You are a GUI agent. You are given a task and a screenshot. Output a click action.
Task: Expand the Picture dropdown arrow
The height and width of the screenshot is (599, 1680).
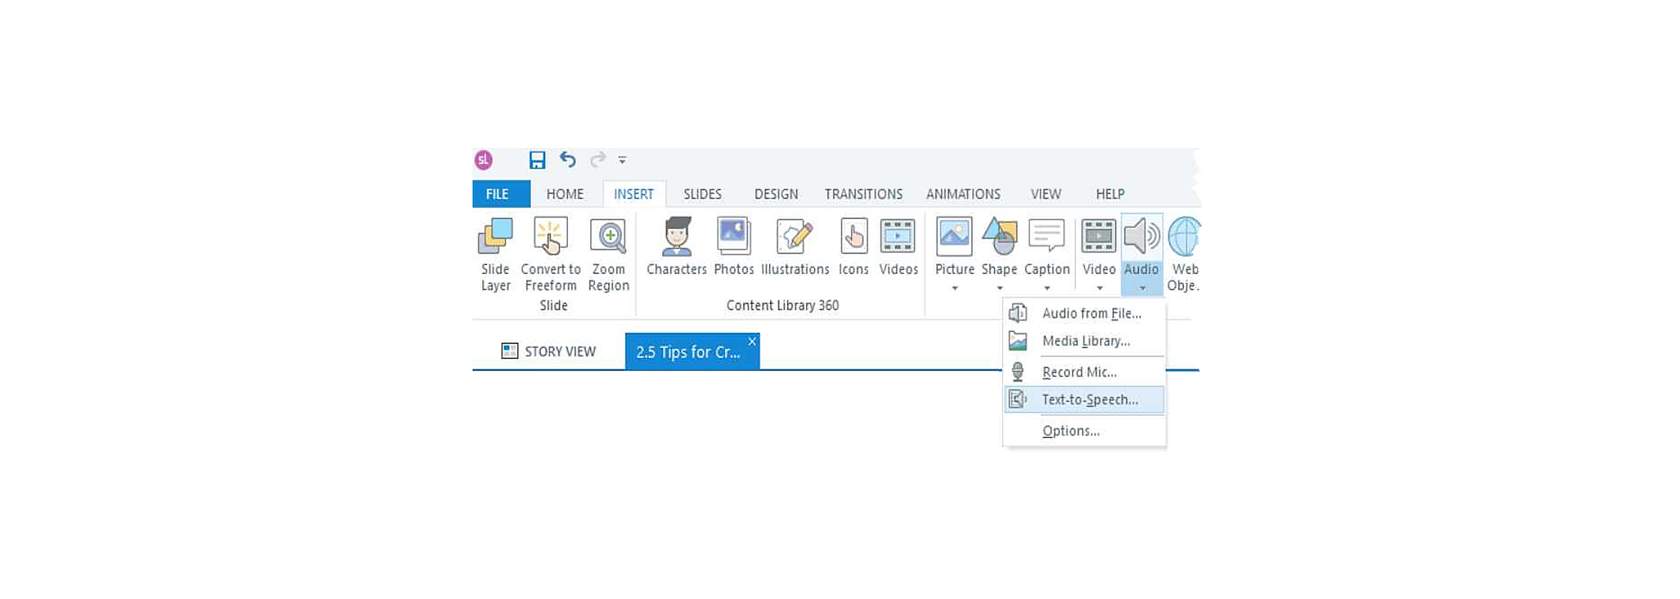(x=955, y=288)
